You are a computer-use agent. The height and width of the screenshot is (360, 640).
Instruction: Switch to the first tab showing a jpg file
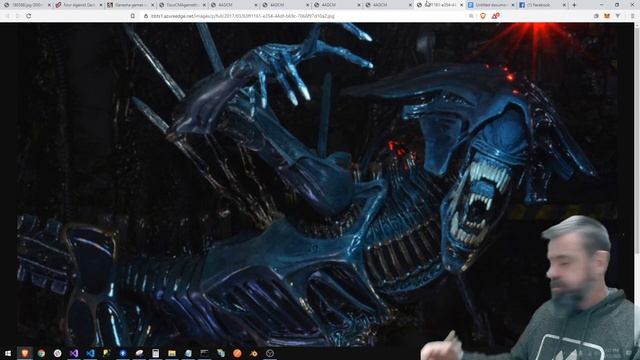coord(27,5)
